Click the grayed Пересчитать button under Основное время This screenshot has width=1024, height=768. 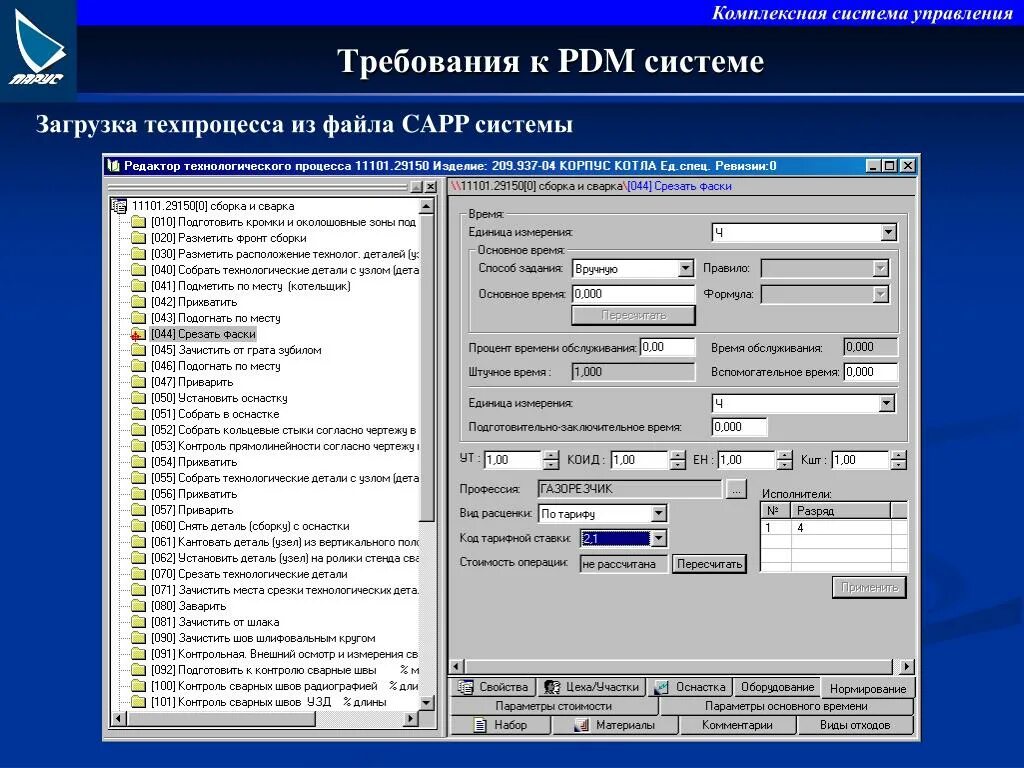pos(633,315)
